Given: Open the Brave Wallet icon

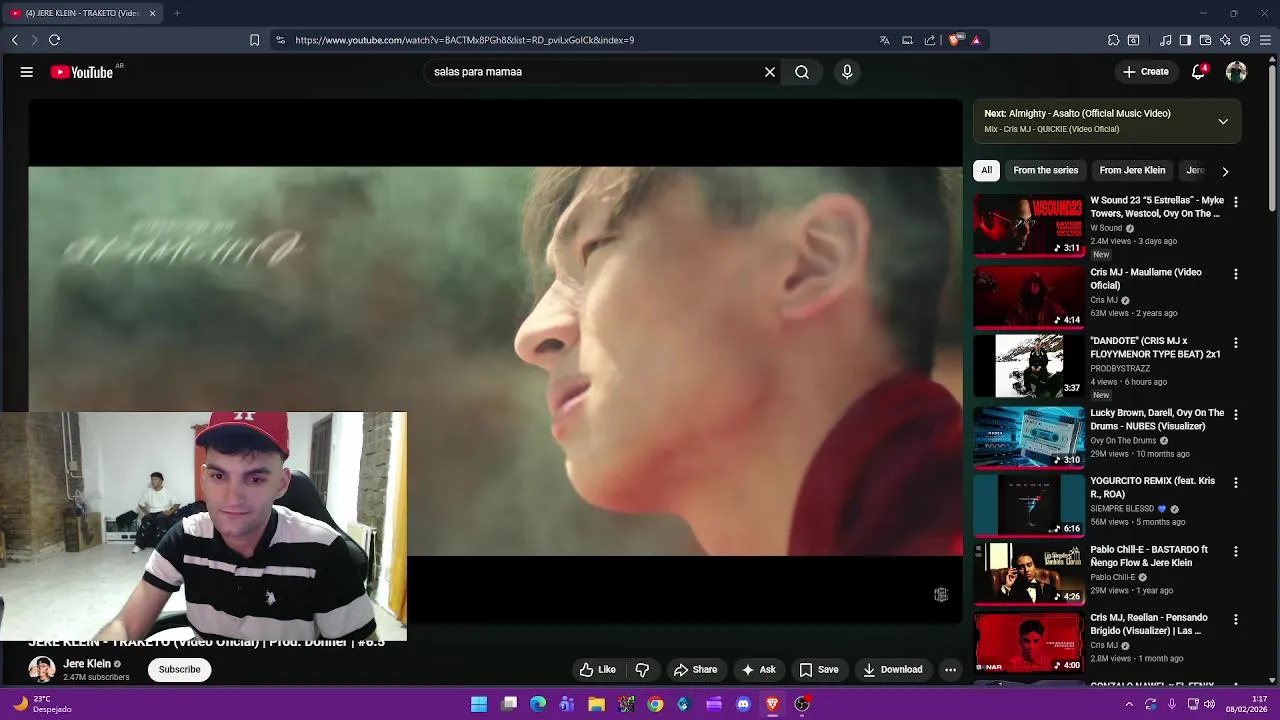Looking at the screenshot, I should tap(1205, 40).
